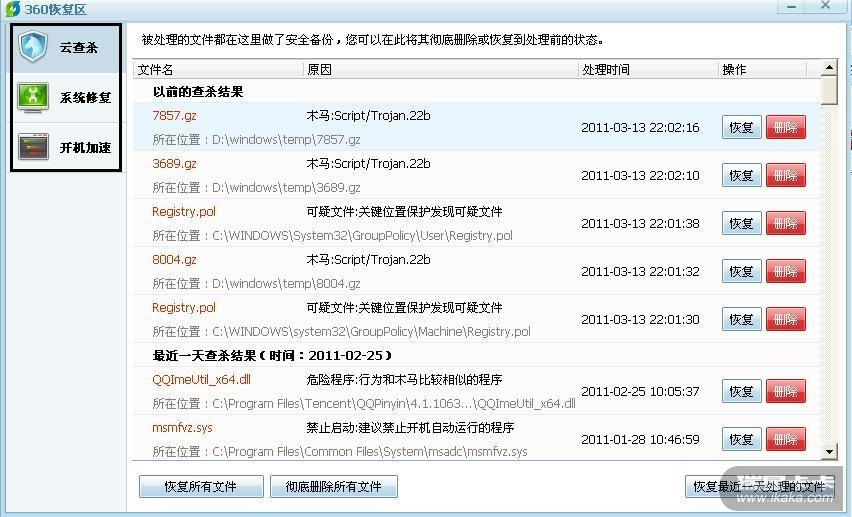
Task: Click group header 以前的查杀结果
Action: [198, 92]
